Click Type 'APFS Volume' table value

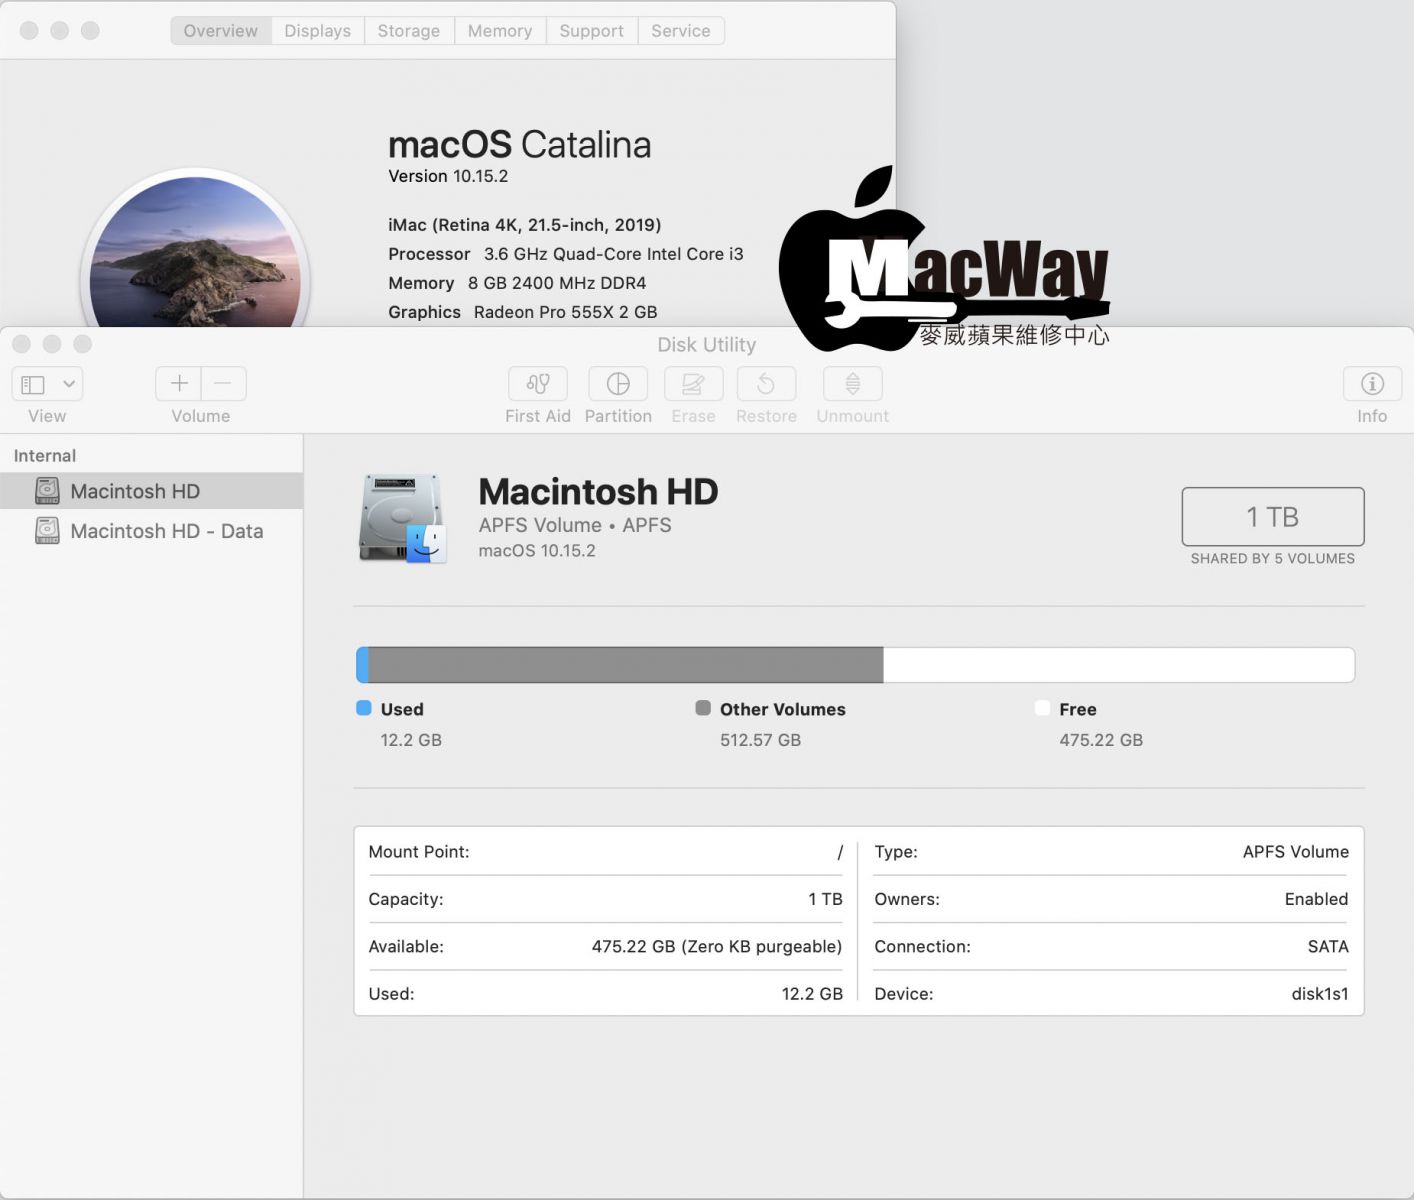pos(1296,852)
